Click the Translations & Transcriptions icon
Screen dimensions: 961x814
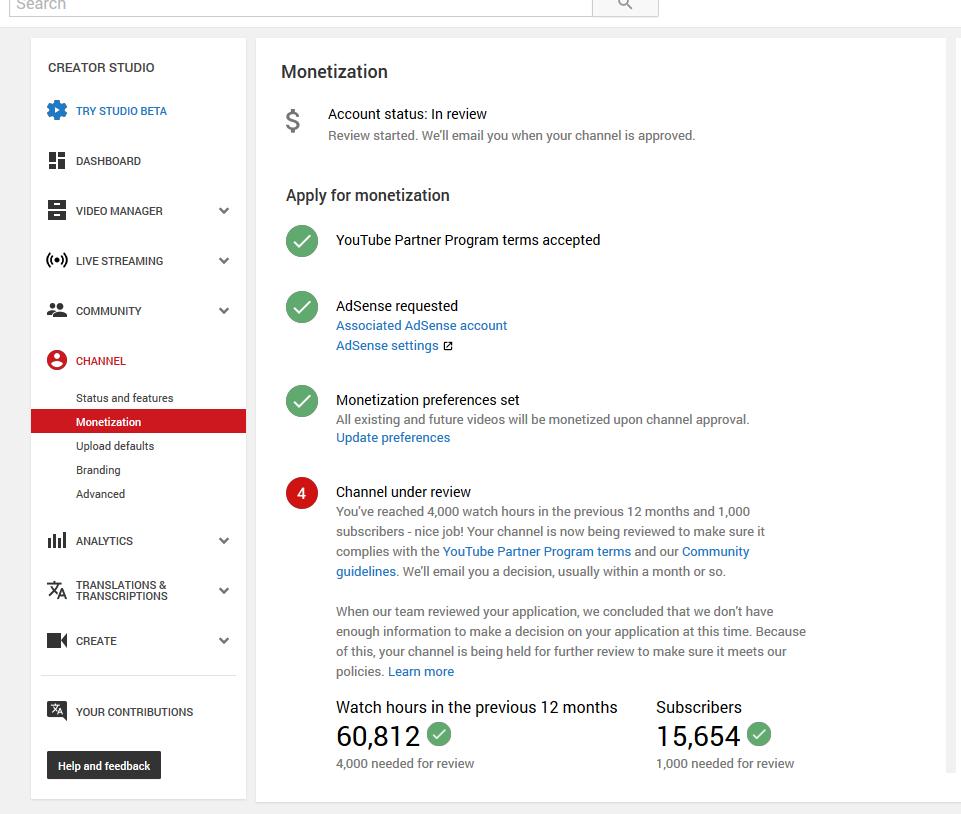click(57, 590)
